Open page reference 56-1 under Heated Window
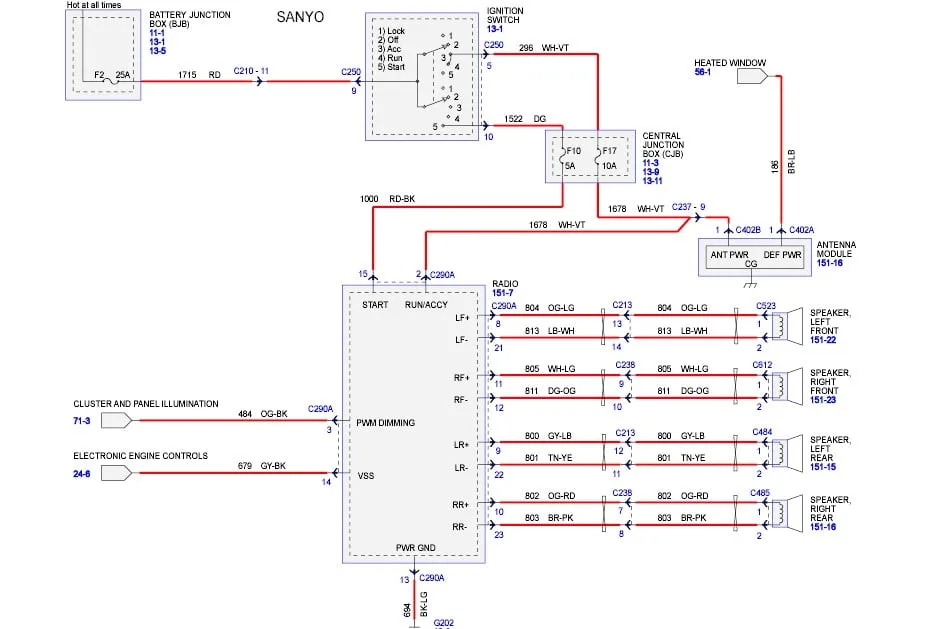926x629 pixels. click(703, 72)
